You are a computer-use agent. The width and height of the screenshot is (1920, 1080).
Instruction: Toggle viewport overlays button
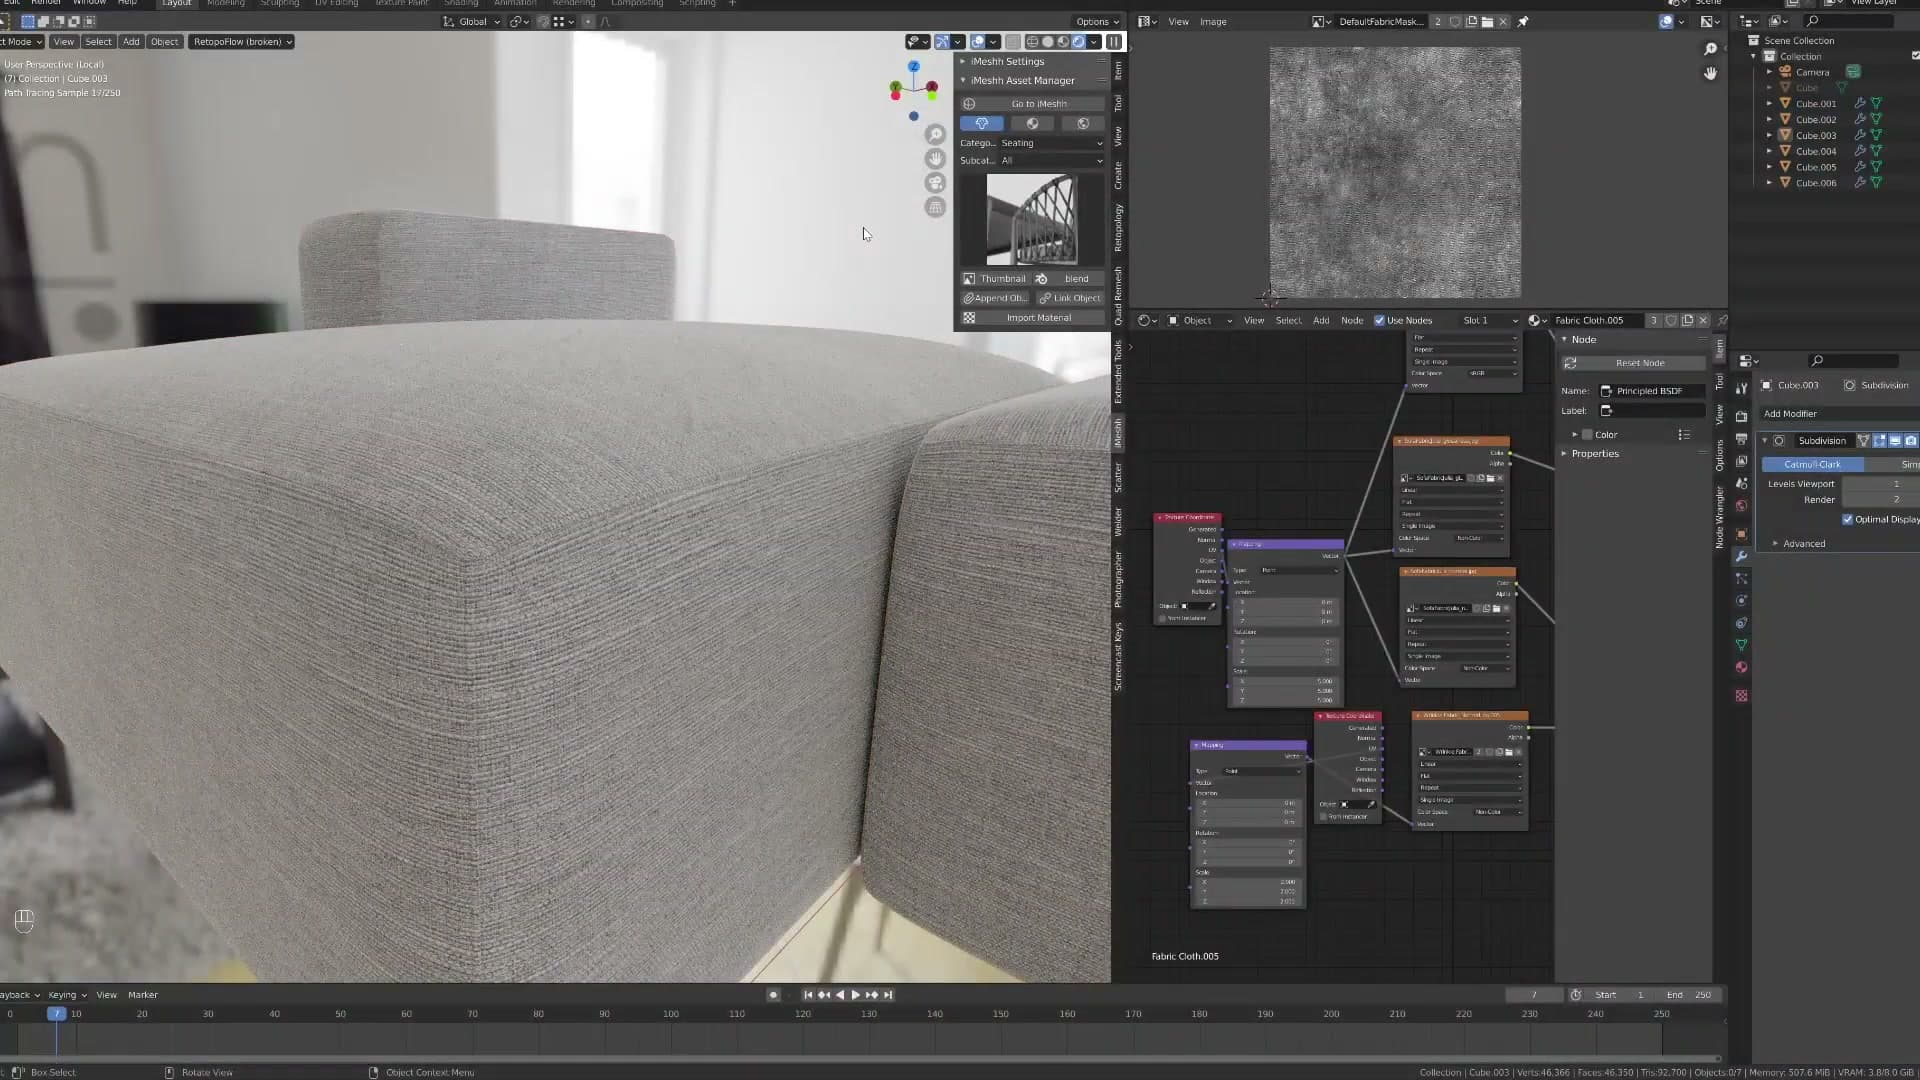(978, 42)
